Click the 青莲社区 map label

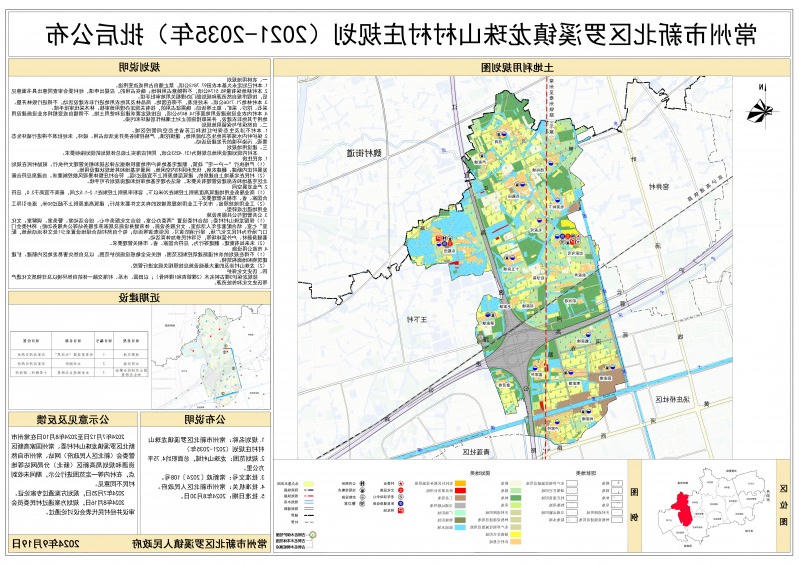pos(476,452)
